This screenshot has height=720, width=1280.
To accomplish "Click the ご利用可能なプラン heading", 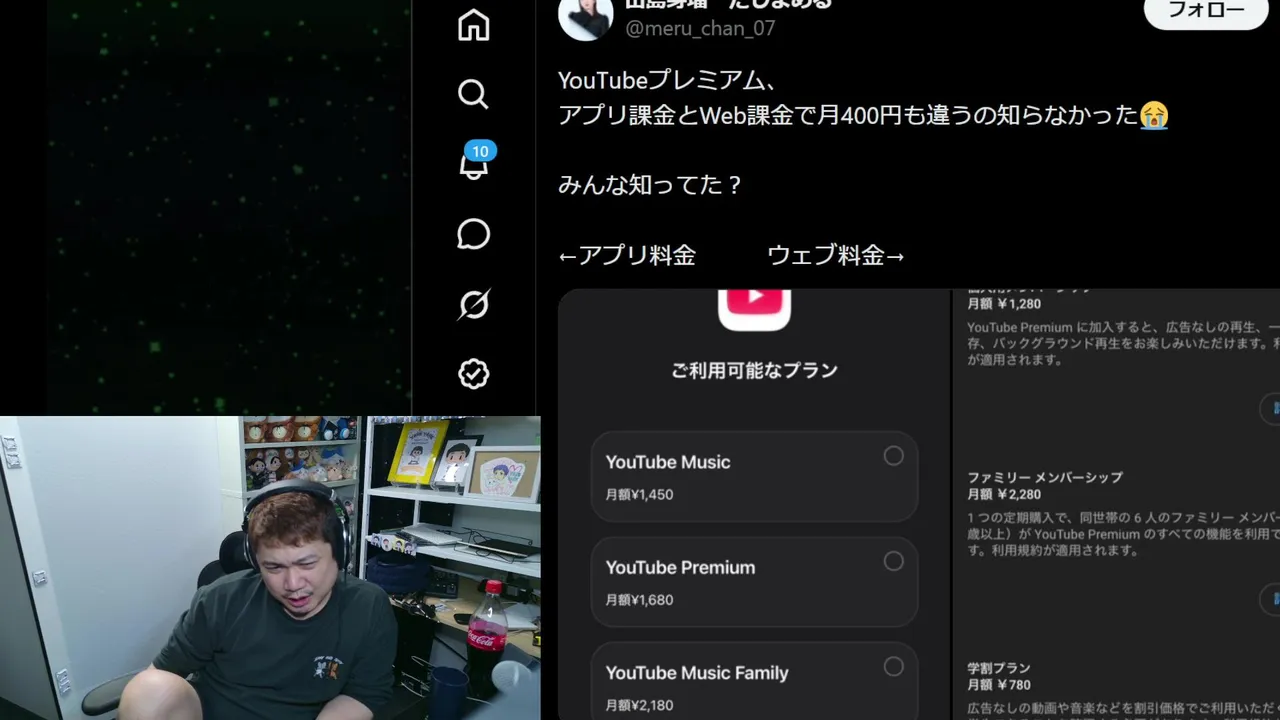I will 754,370.
